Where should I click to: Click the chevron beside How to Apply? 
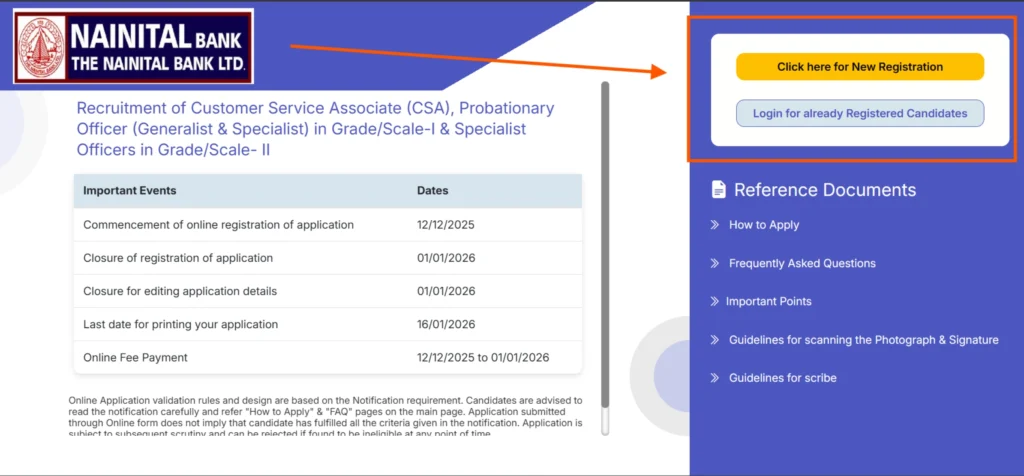(x=714, y=225)
